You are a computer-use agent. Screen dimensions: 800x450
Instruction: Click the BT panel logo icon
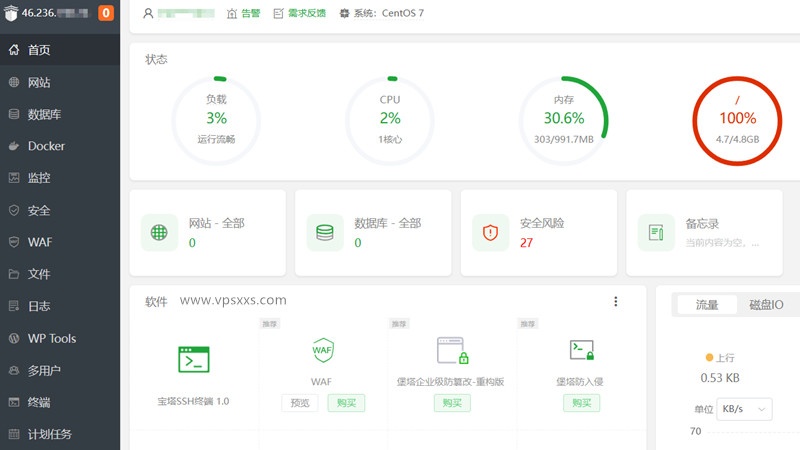pos(11,13)
